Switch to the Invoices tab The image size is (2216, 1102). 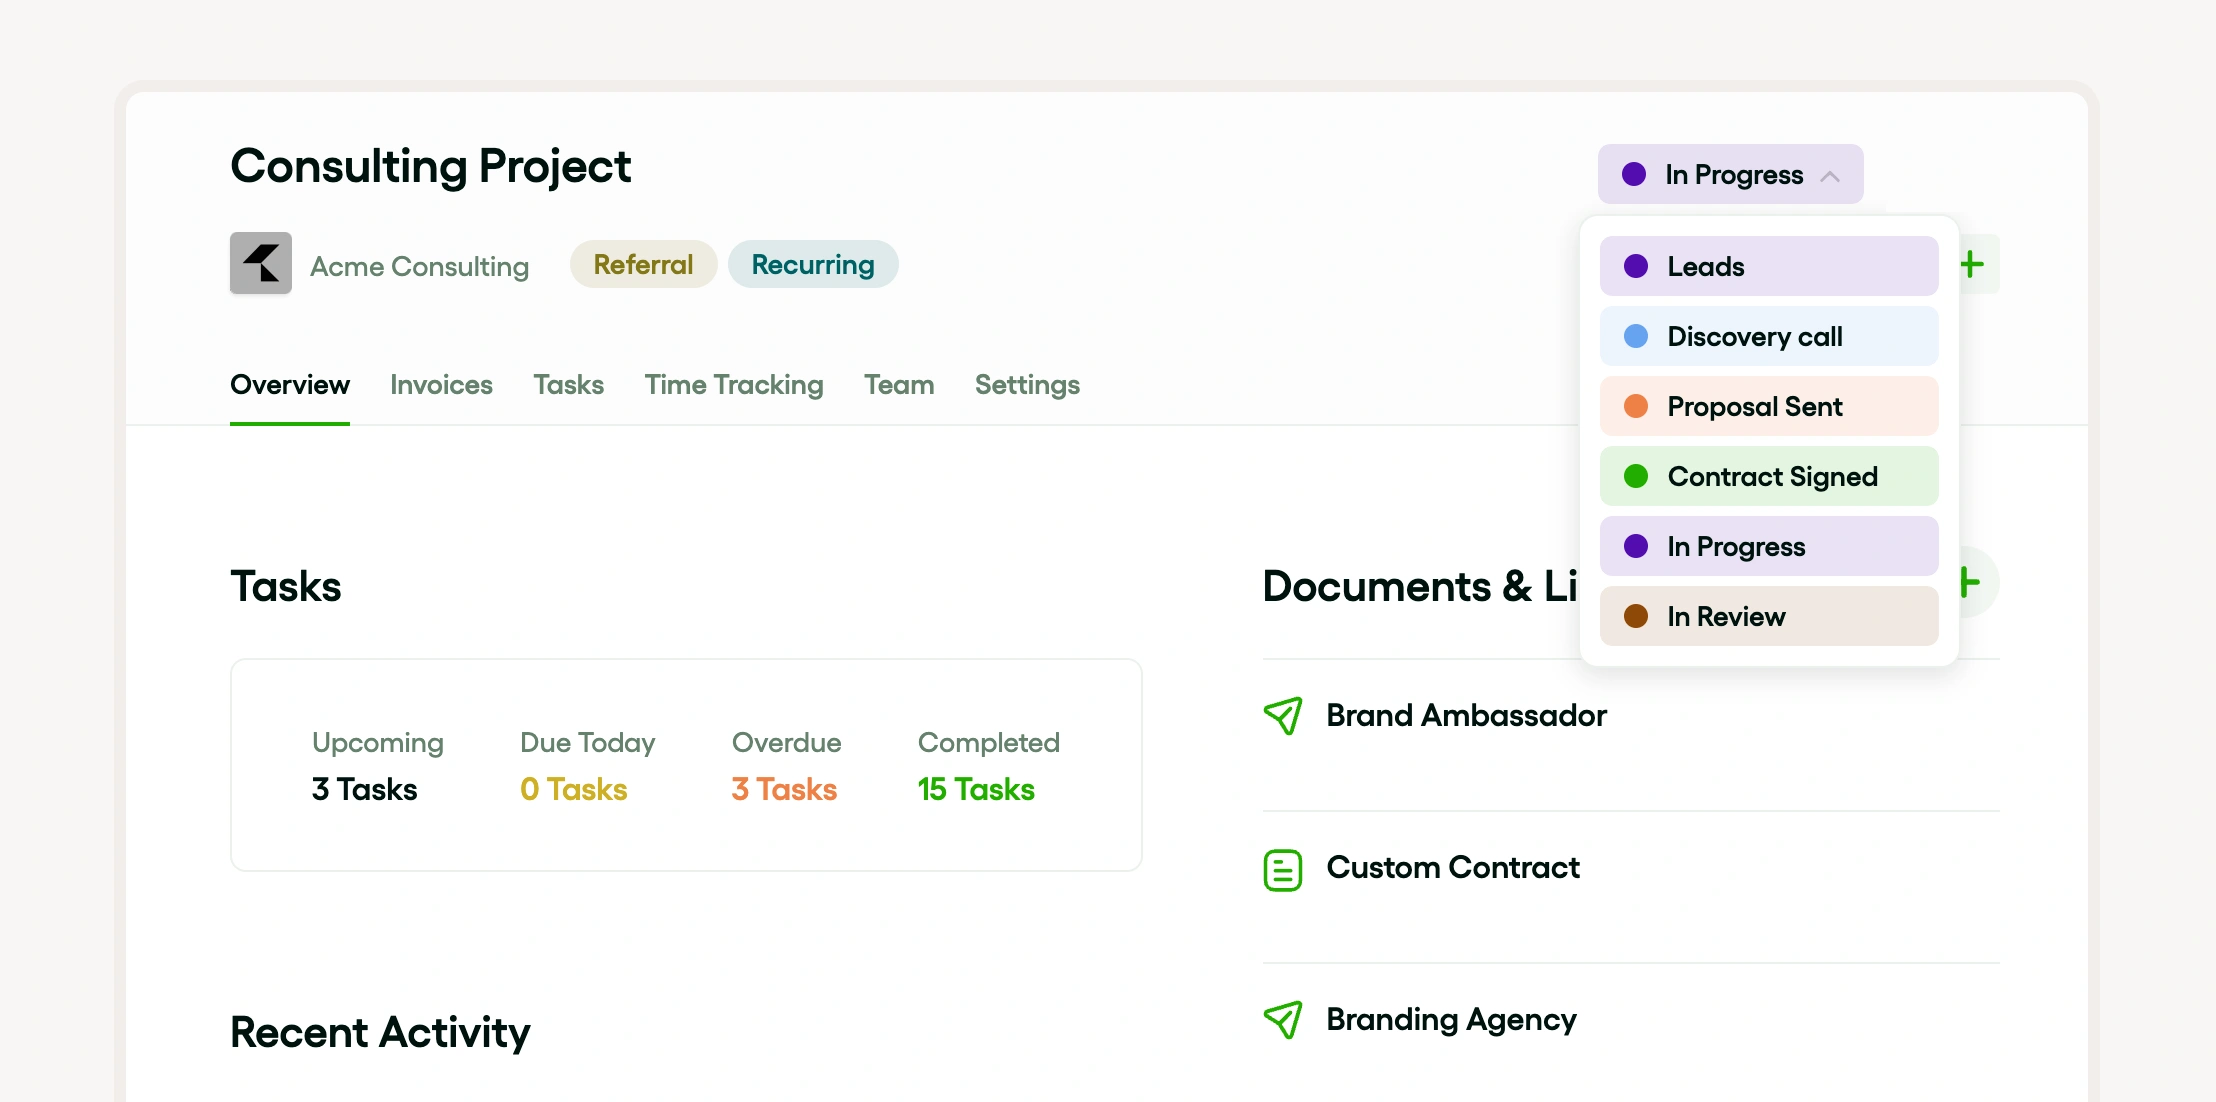pos(441,385)
